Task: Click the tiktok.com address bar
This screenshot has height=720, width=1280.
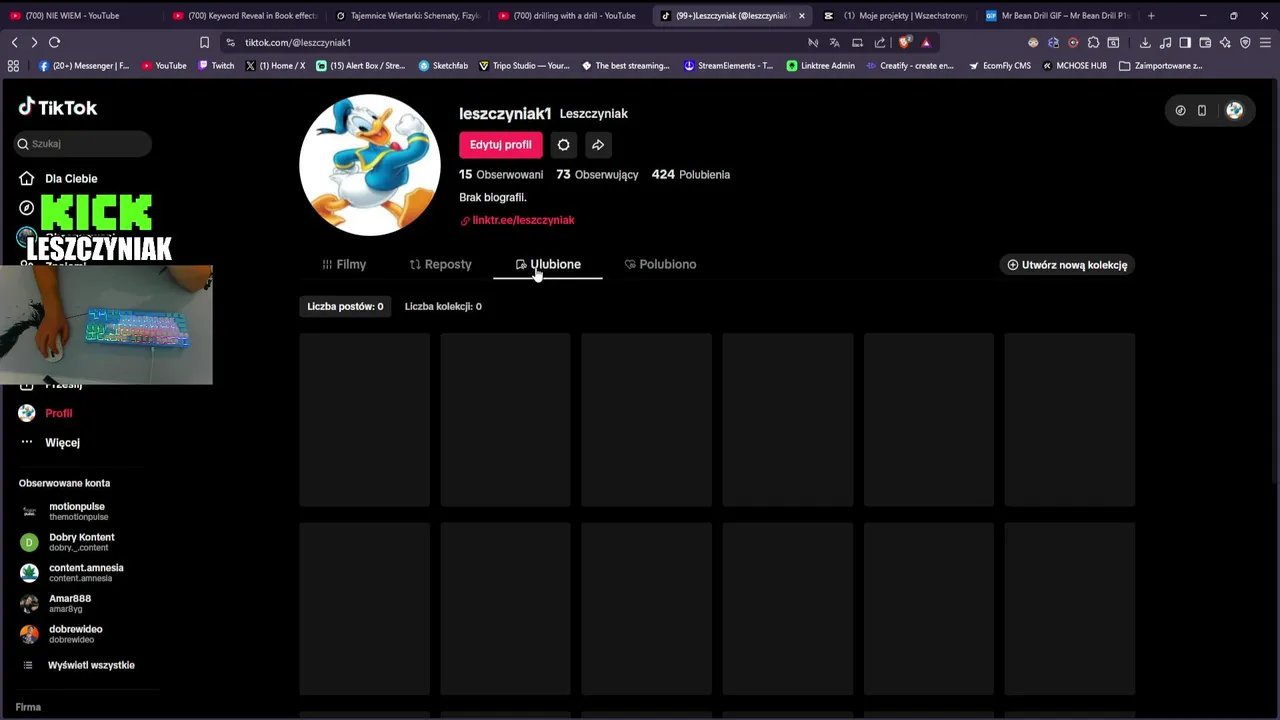Action: coord(510,42)
